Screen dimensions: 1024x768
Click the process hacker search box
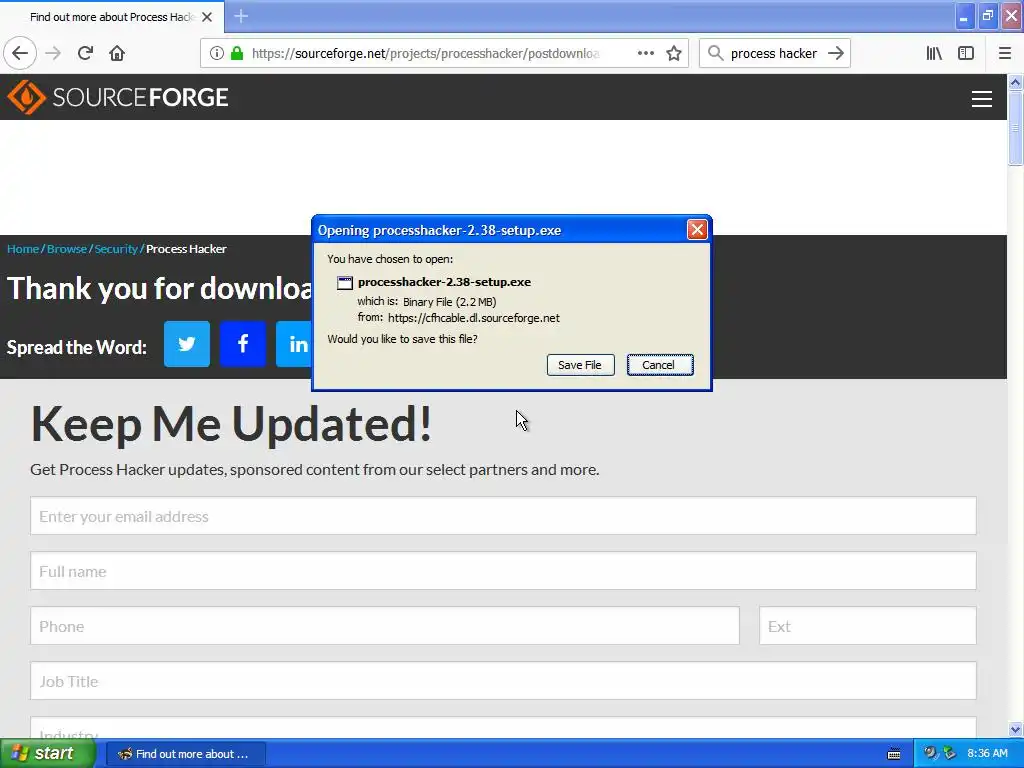774,54
